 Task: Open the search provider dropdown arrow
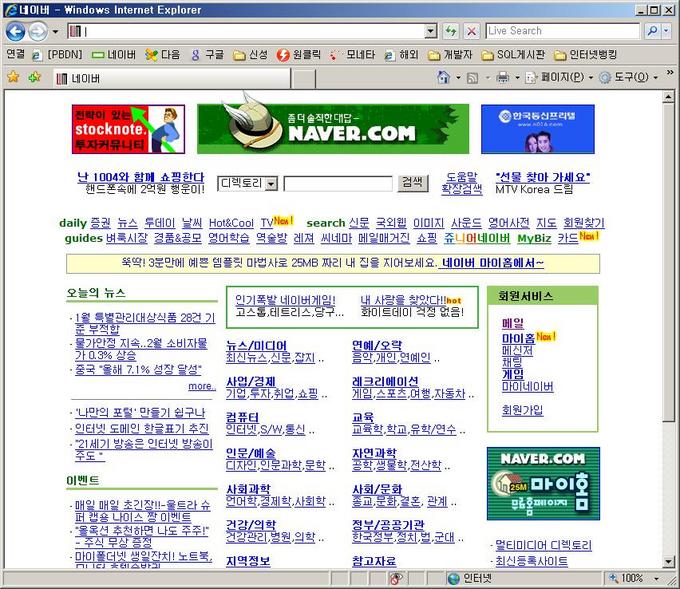click(x=667, y=31)
